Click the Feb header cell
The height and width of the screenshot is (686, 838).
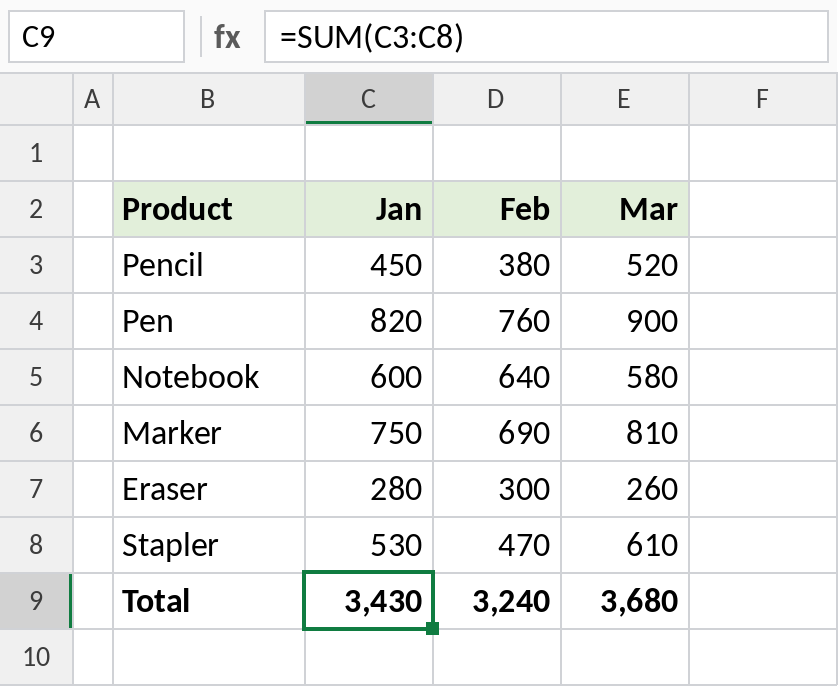497,209
